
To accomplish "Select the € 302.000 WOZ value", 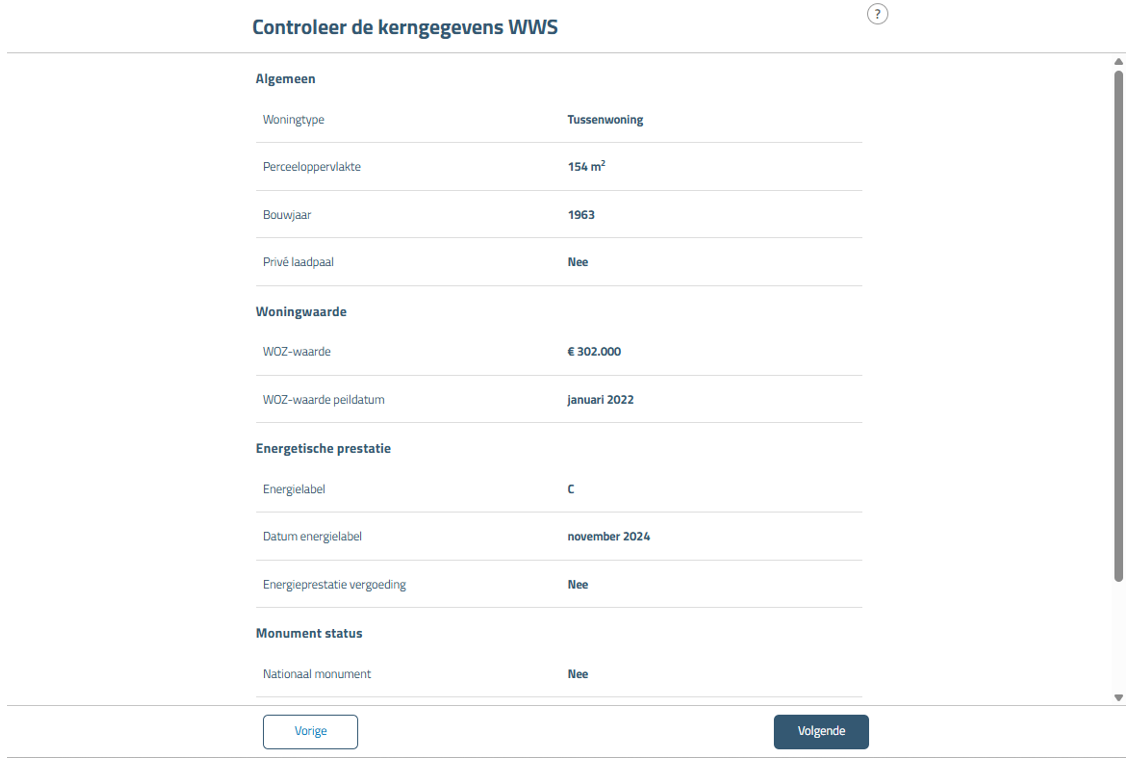I will (592, 351).
